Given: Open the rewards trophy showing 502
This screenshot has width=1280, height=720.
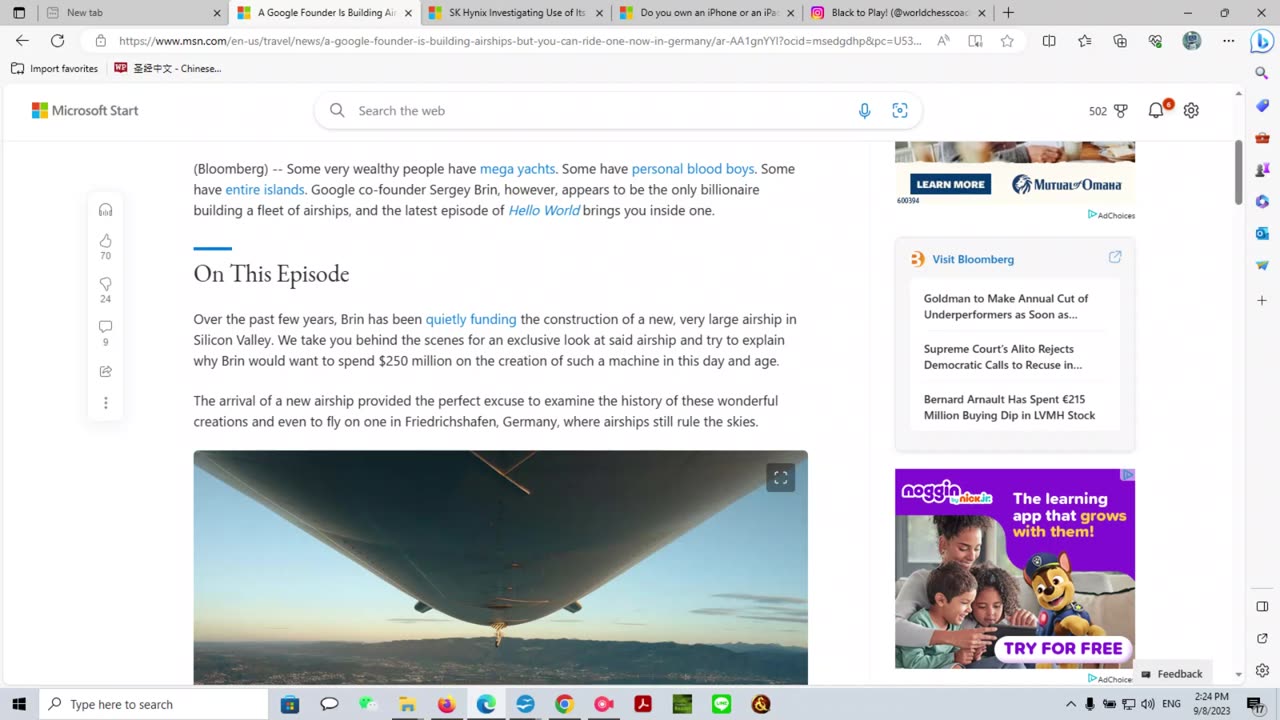Looking at the screenshot, I should pyautogui.click(x=1108, y=111).
